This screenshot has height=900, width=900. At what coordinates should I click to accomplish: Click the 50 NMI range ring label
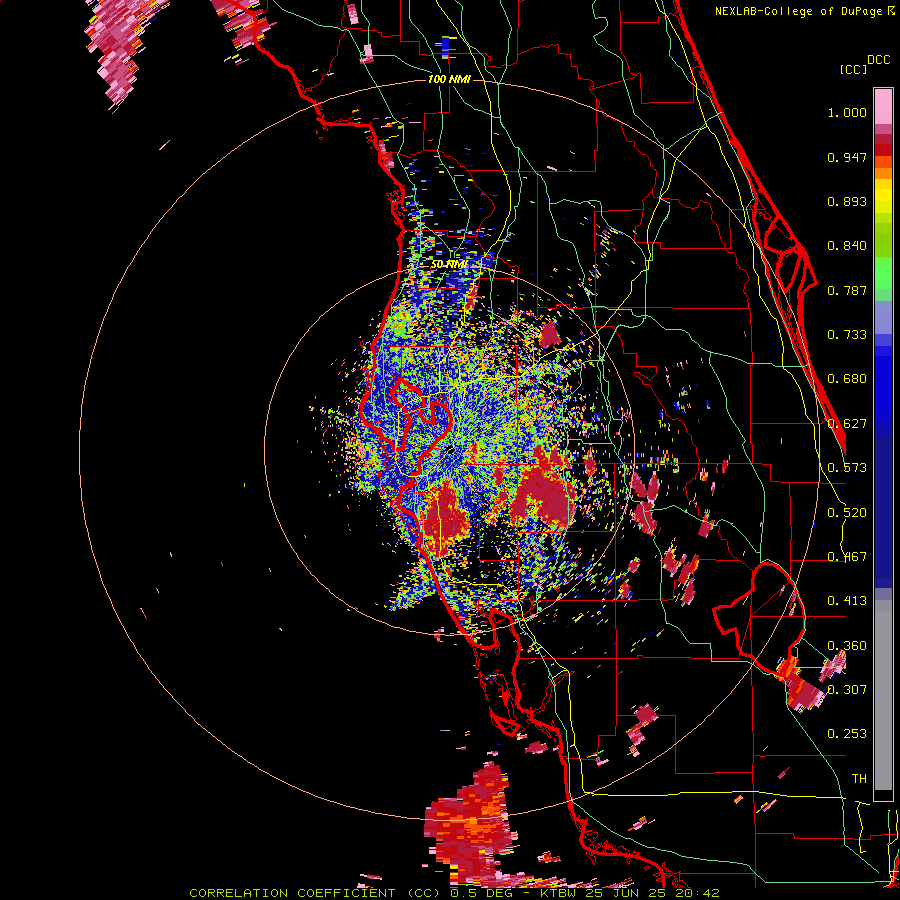[x=448, y=265]
